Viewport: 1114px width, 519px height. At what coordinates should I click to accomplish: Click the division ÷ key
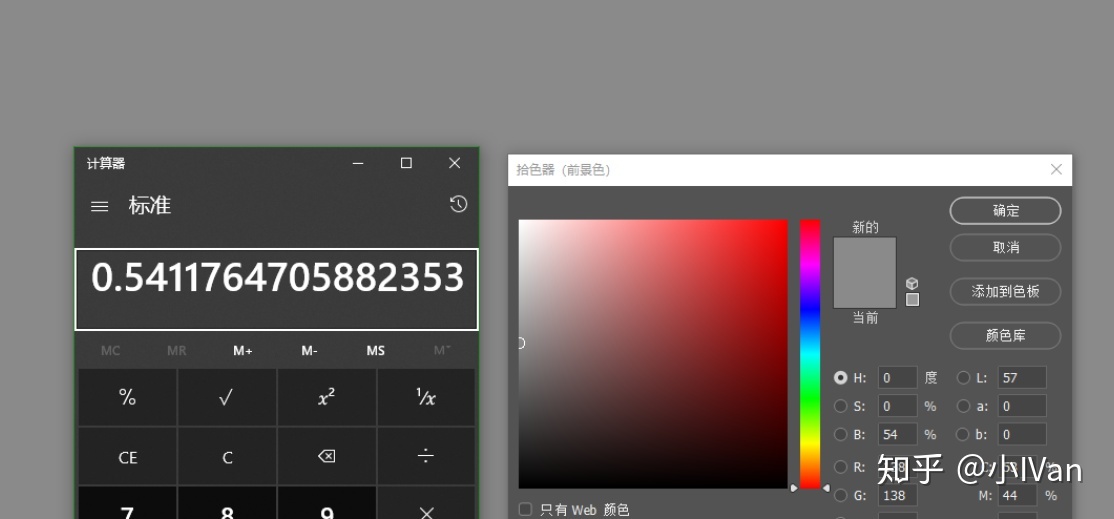tap(426, 457)
